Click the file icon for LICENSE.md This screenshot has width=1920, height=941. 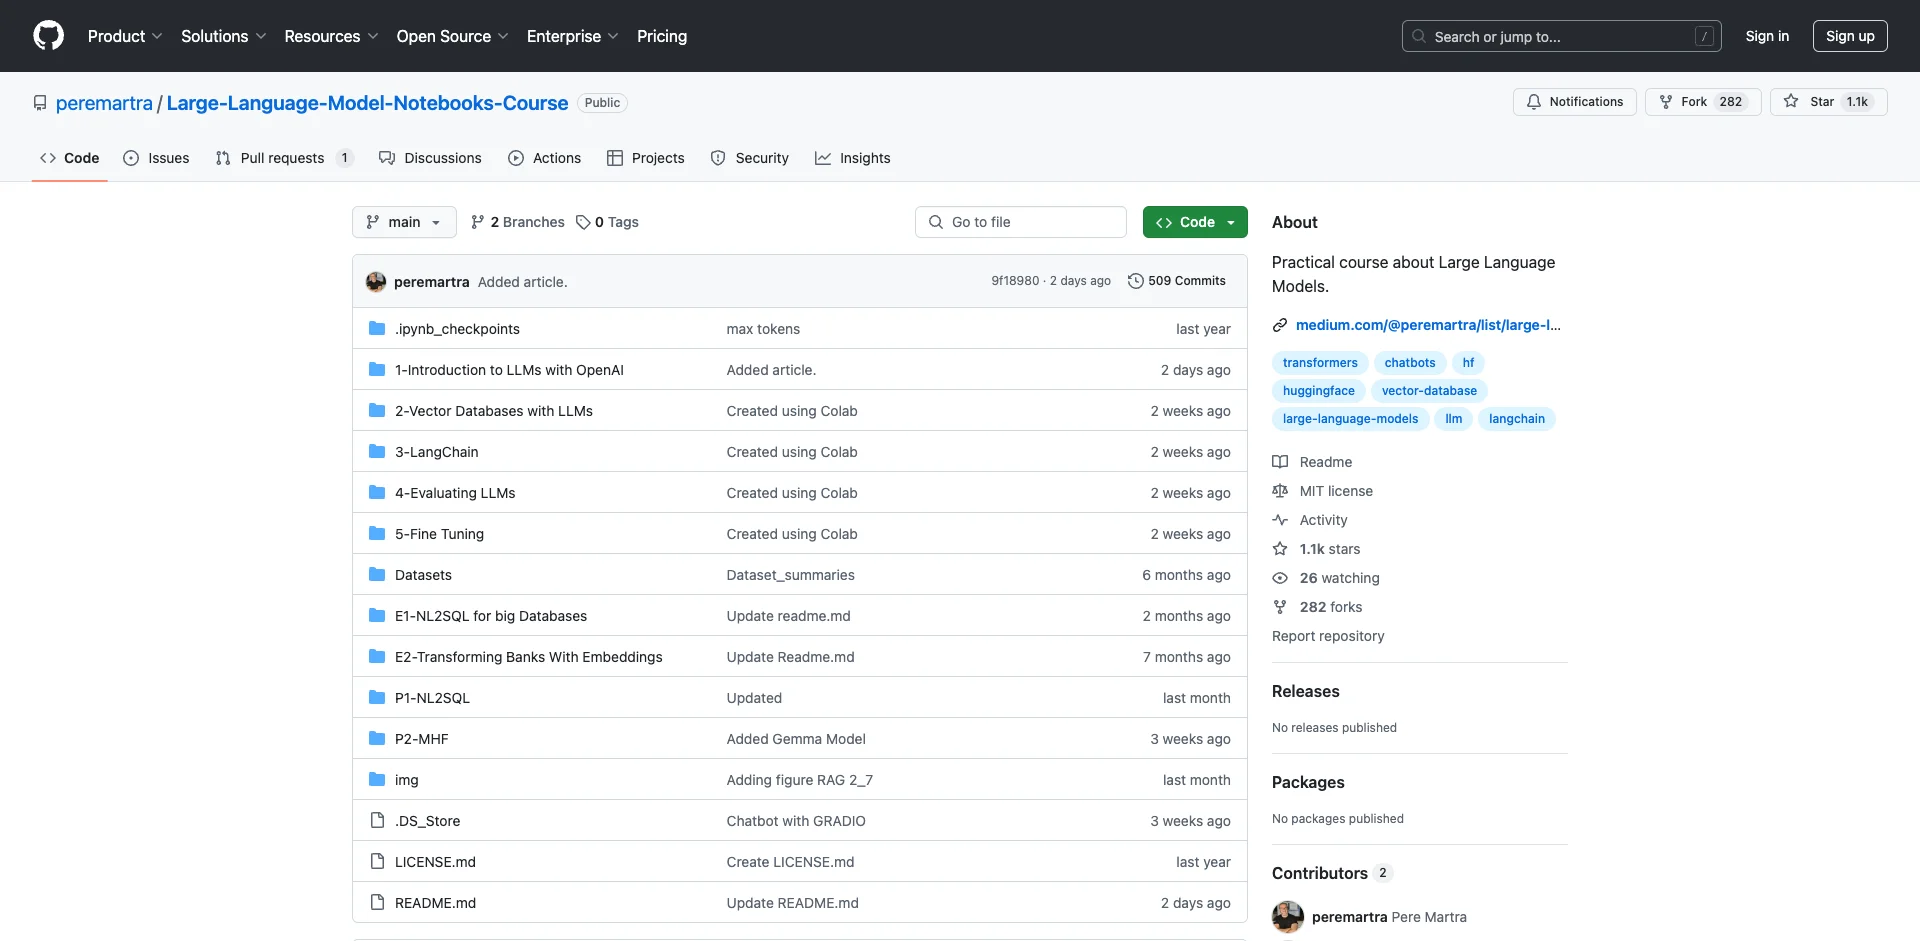coord(377,862)
